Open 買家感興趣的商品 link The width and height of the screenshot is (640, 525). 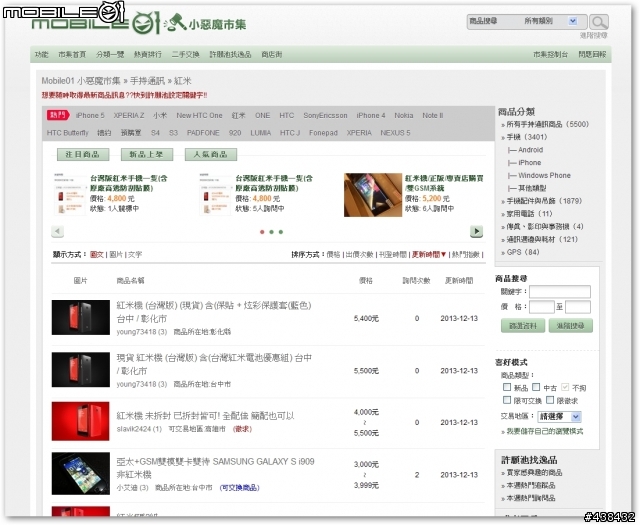[x=534, y=472]
